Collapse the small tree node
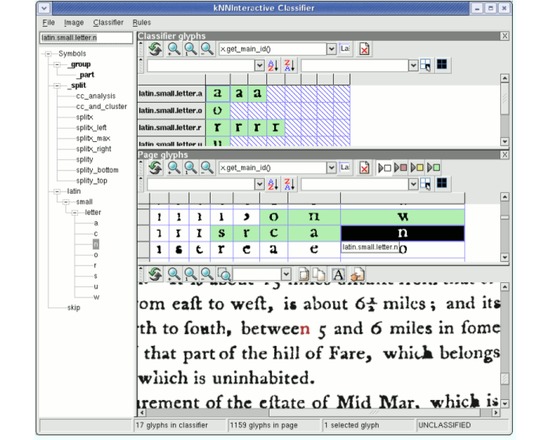Viewport: 550px width, 440px height. point(66,202)
